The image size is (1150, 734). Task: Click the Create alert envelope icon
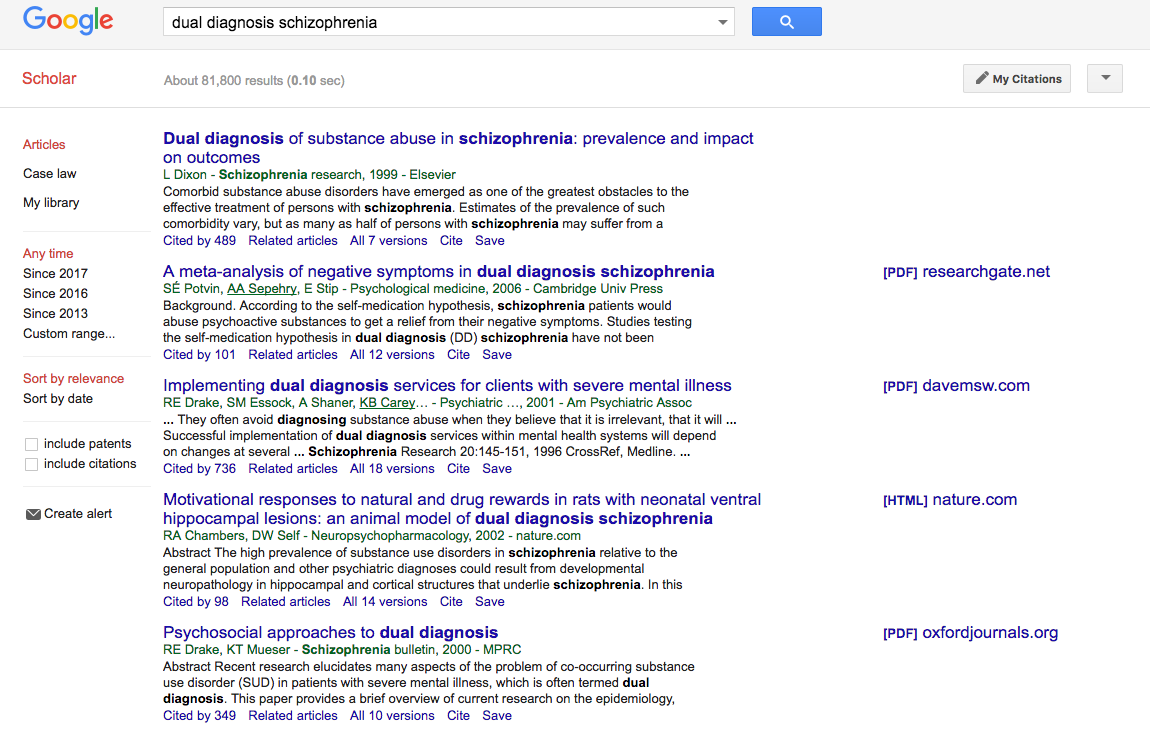33,514
